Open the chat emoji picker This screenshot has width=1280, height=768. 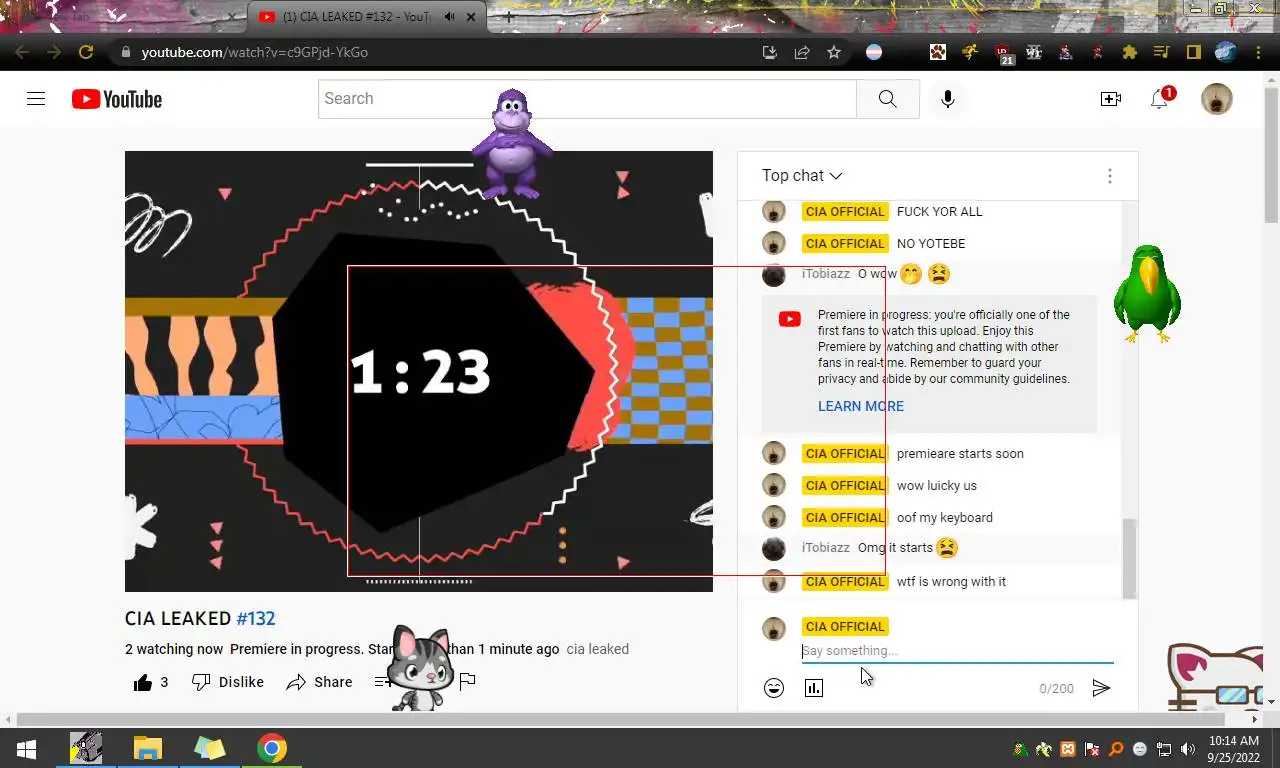click(774, 688)
